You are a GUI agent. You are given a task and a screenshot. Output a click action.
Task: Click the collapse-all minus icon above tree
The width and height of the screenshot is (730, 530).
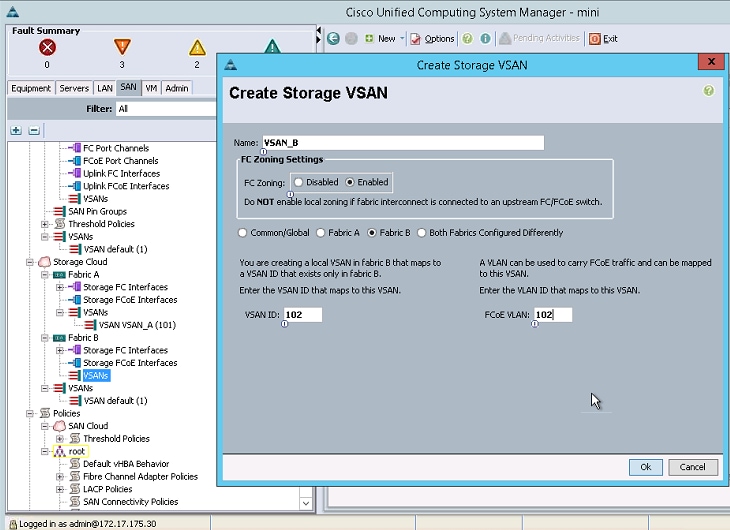click(34, 130)
